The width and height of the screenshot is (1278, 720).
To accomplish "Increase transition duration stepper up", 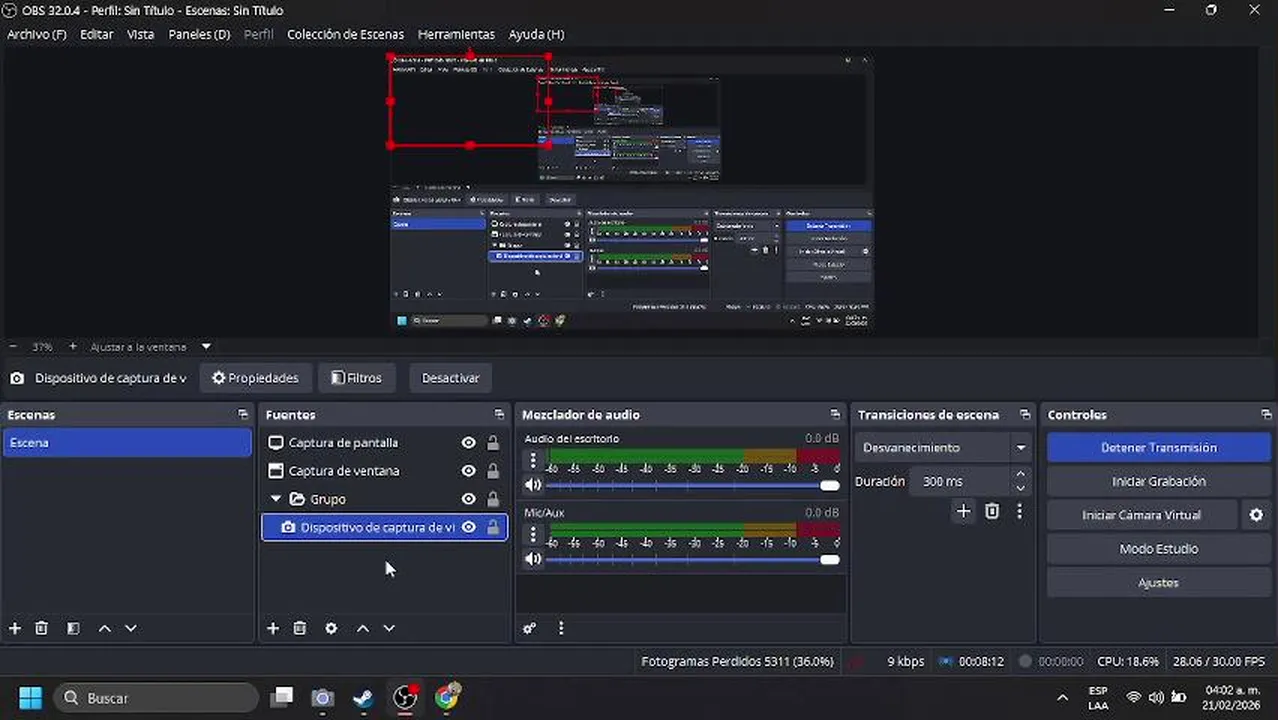I will (x=1020, y=474).
